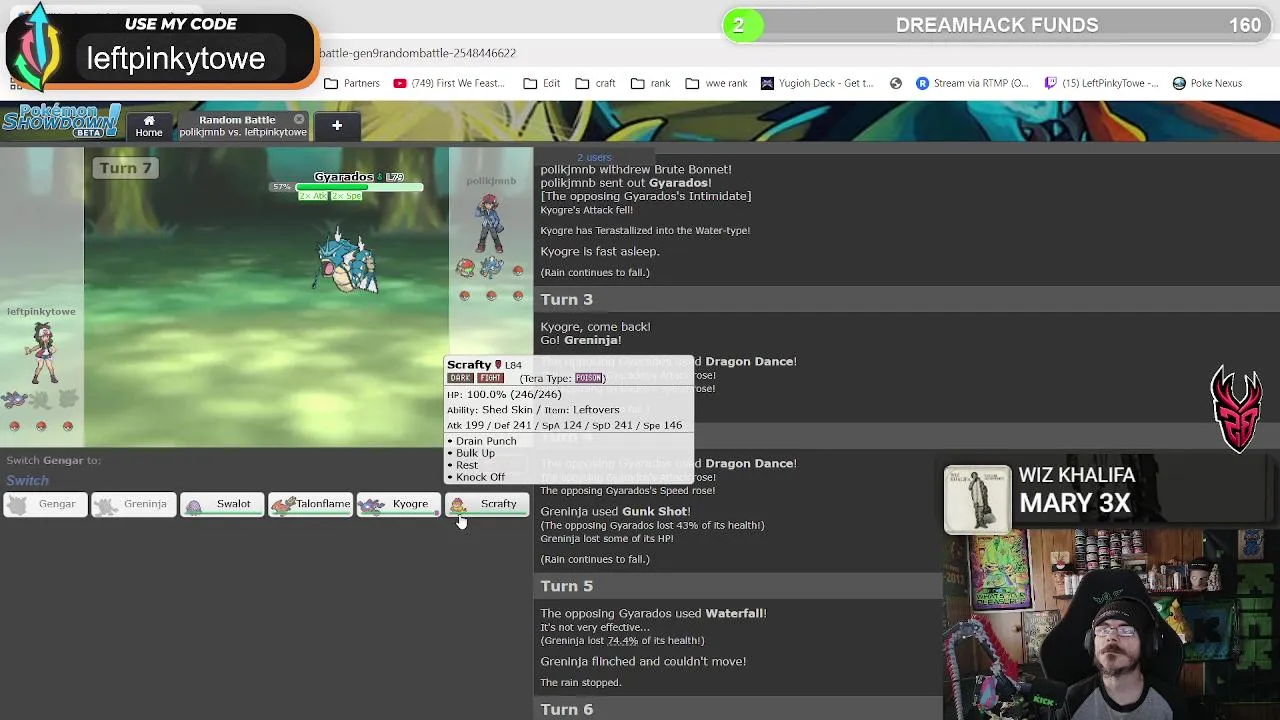Click the Bulk Up move in tooltip
Screen dimensions: 1280x720
[x=474, y=453]
